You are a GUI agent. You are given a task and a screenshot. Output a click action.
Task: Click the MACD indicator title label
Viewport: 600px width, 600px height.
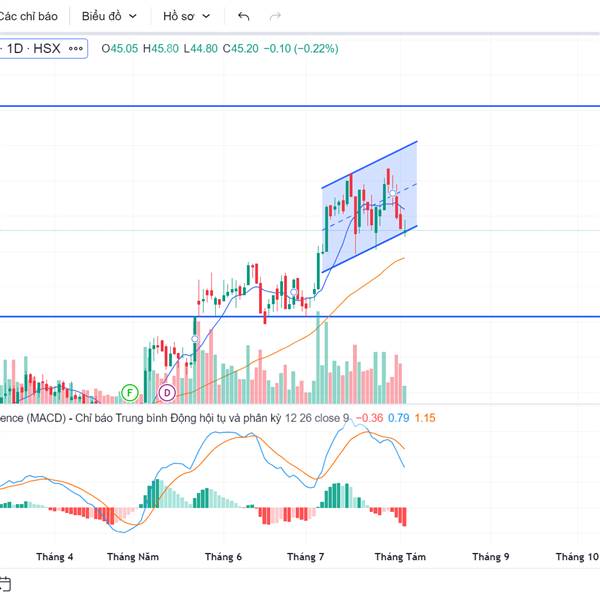174,418
